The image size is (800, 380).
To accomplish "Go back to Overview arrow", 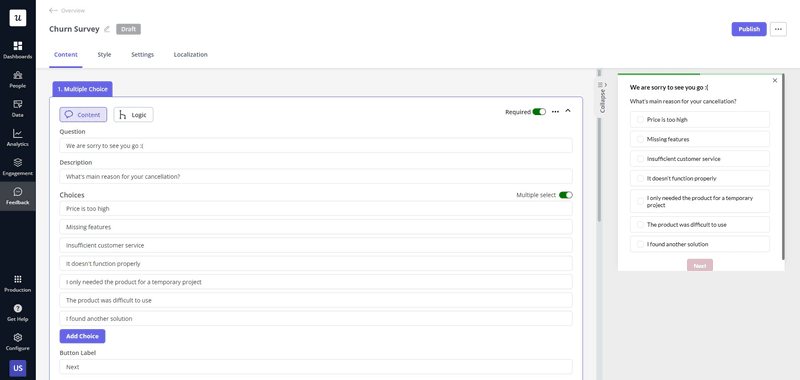I will (x=53, y=10).
